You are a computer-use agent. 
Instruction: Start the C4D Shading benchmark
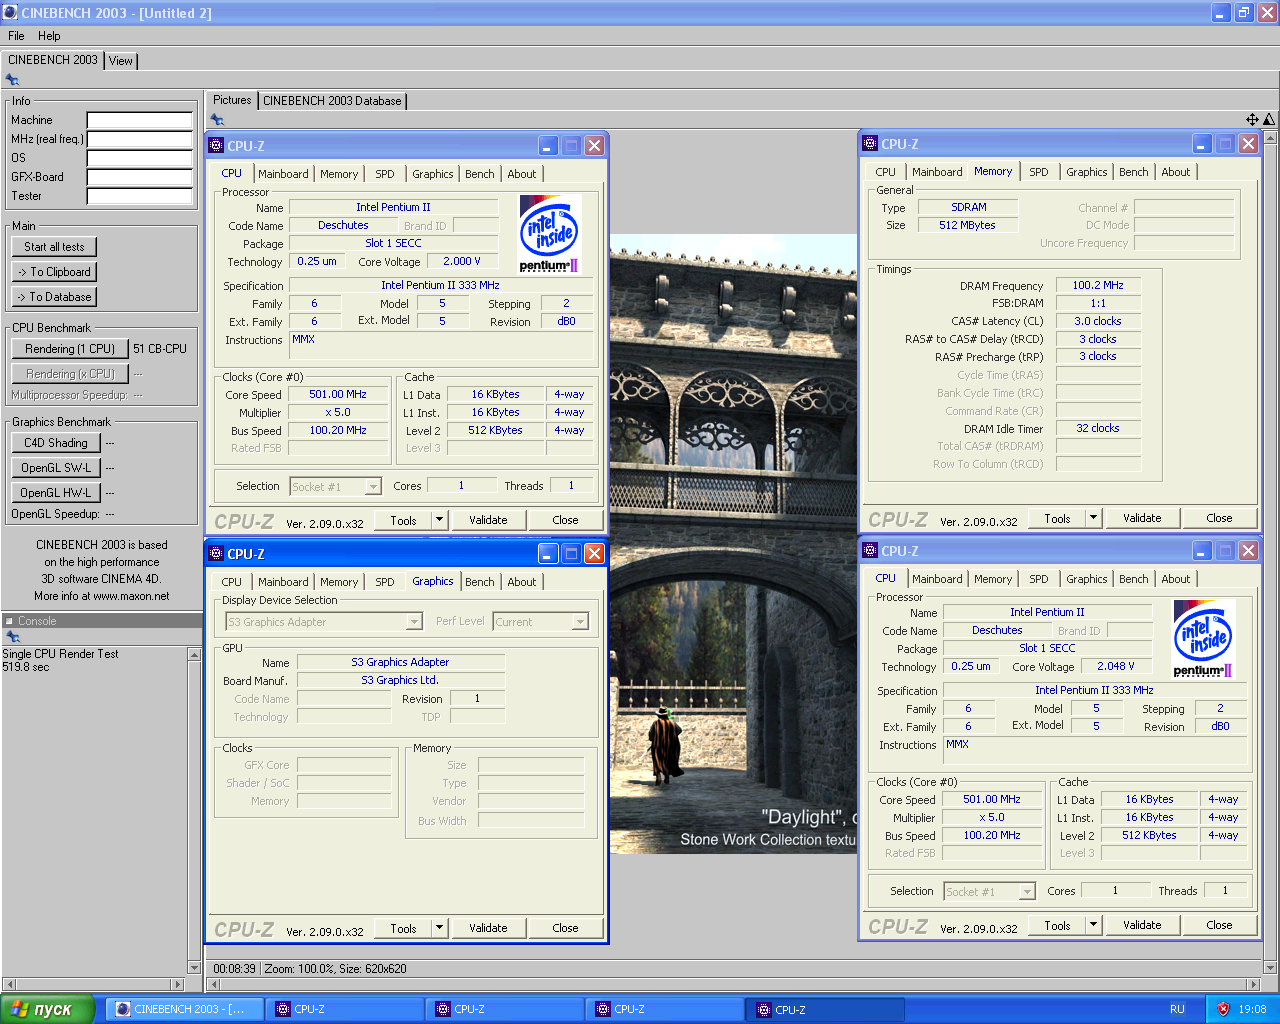56,443
